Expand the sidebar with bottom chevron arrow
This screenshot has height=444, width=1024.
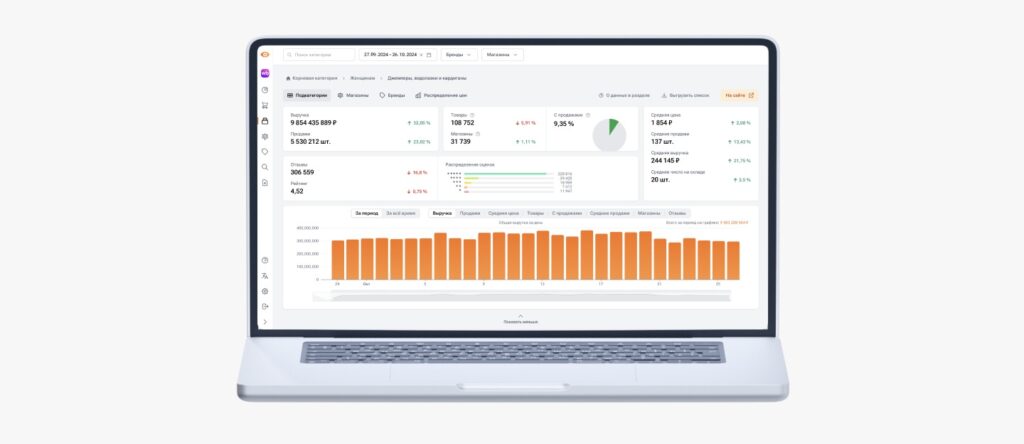(265, 322)
